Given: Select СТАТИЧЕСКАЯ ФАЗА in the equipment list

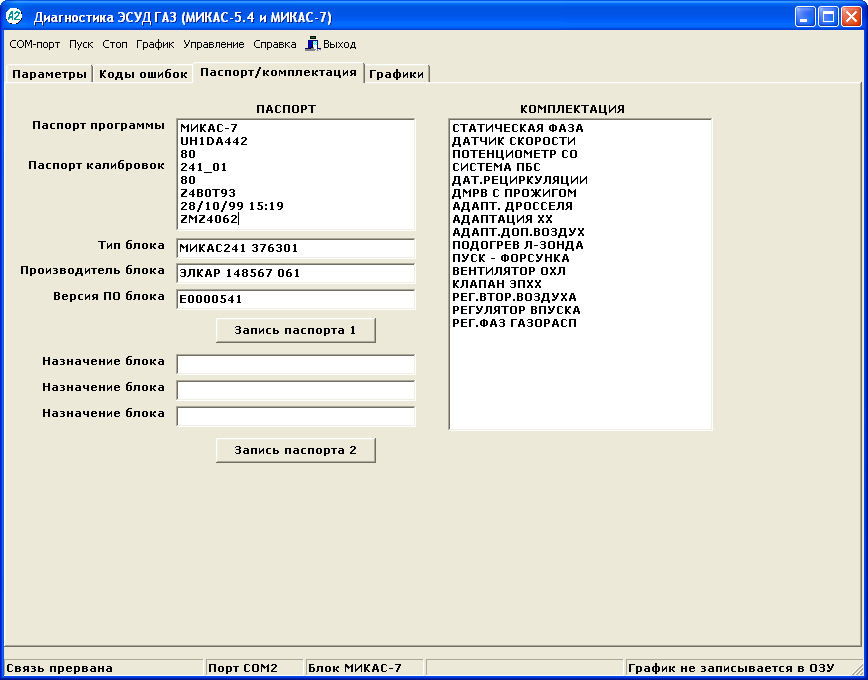Looking at the screenshot, I should (518, 128).
